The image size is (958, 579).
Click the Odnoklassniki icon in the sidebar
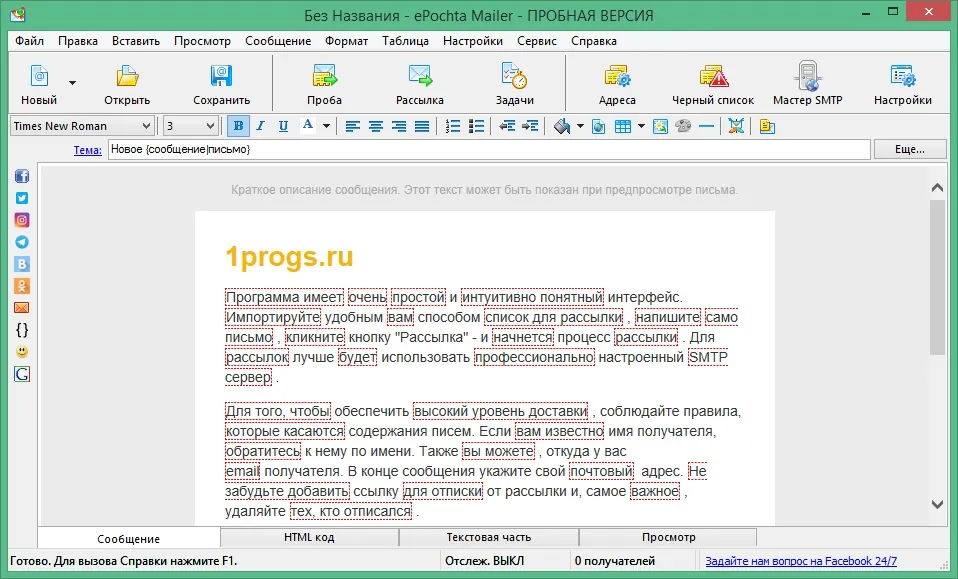[x=22, y=286]
